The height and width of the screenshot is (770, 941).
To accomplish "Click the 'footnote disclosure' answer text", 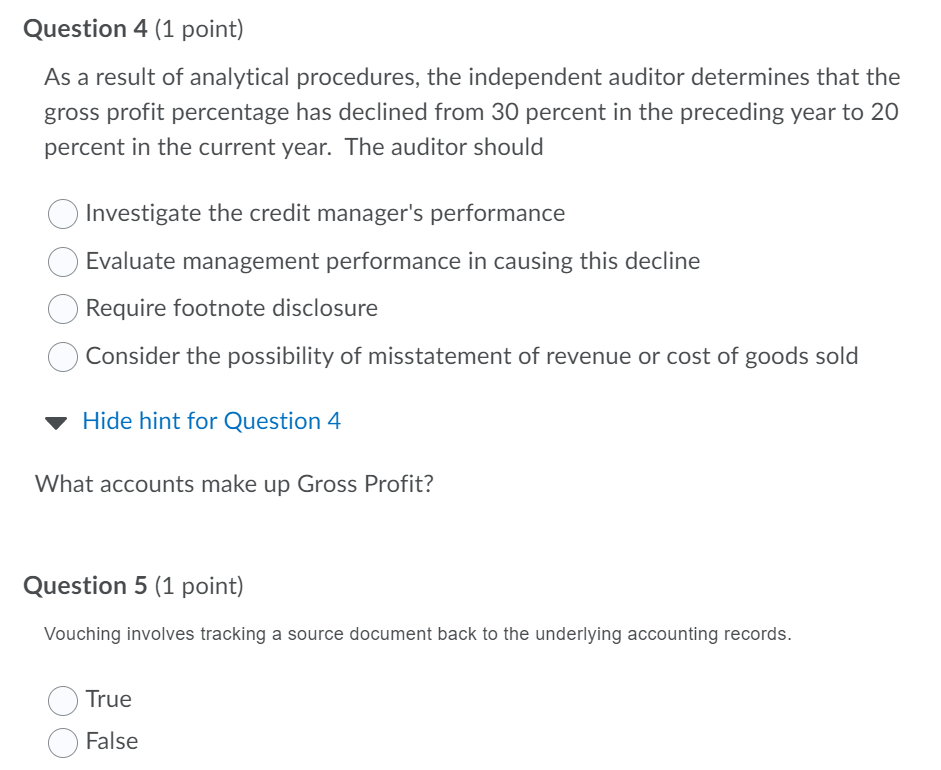I will tap(231, 309).
